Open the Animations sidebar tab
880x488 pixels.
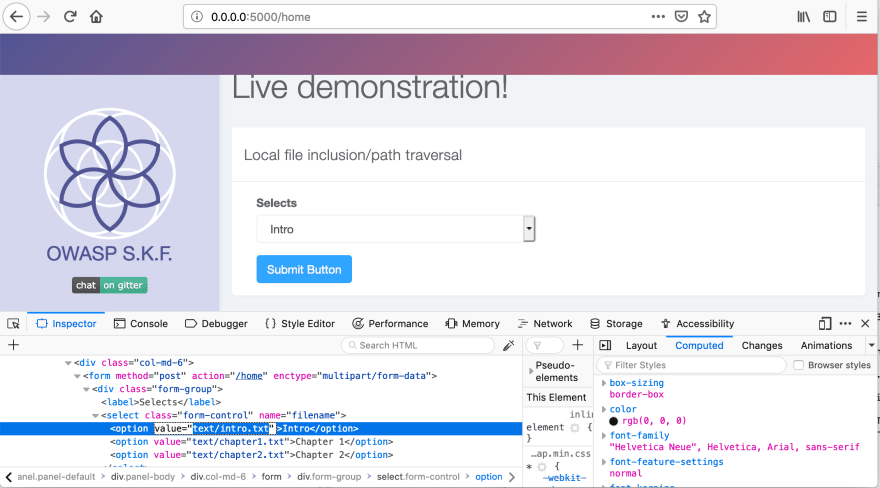pyautogui.click(x=826, y=346)
